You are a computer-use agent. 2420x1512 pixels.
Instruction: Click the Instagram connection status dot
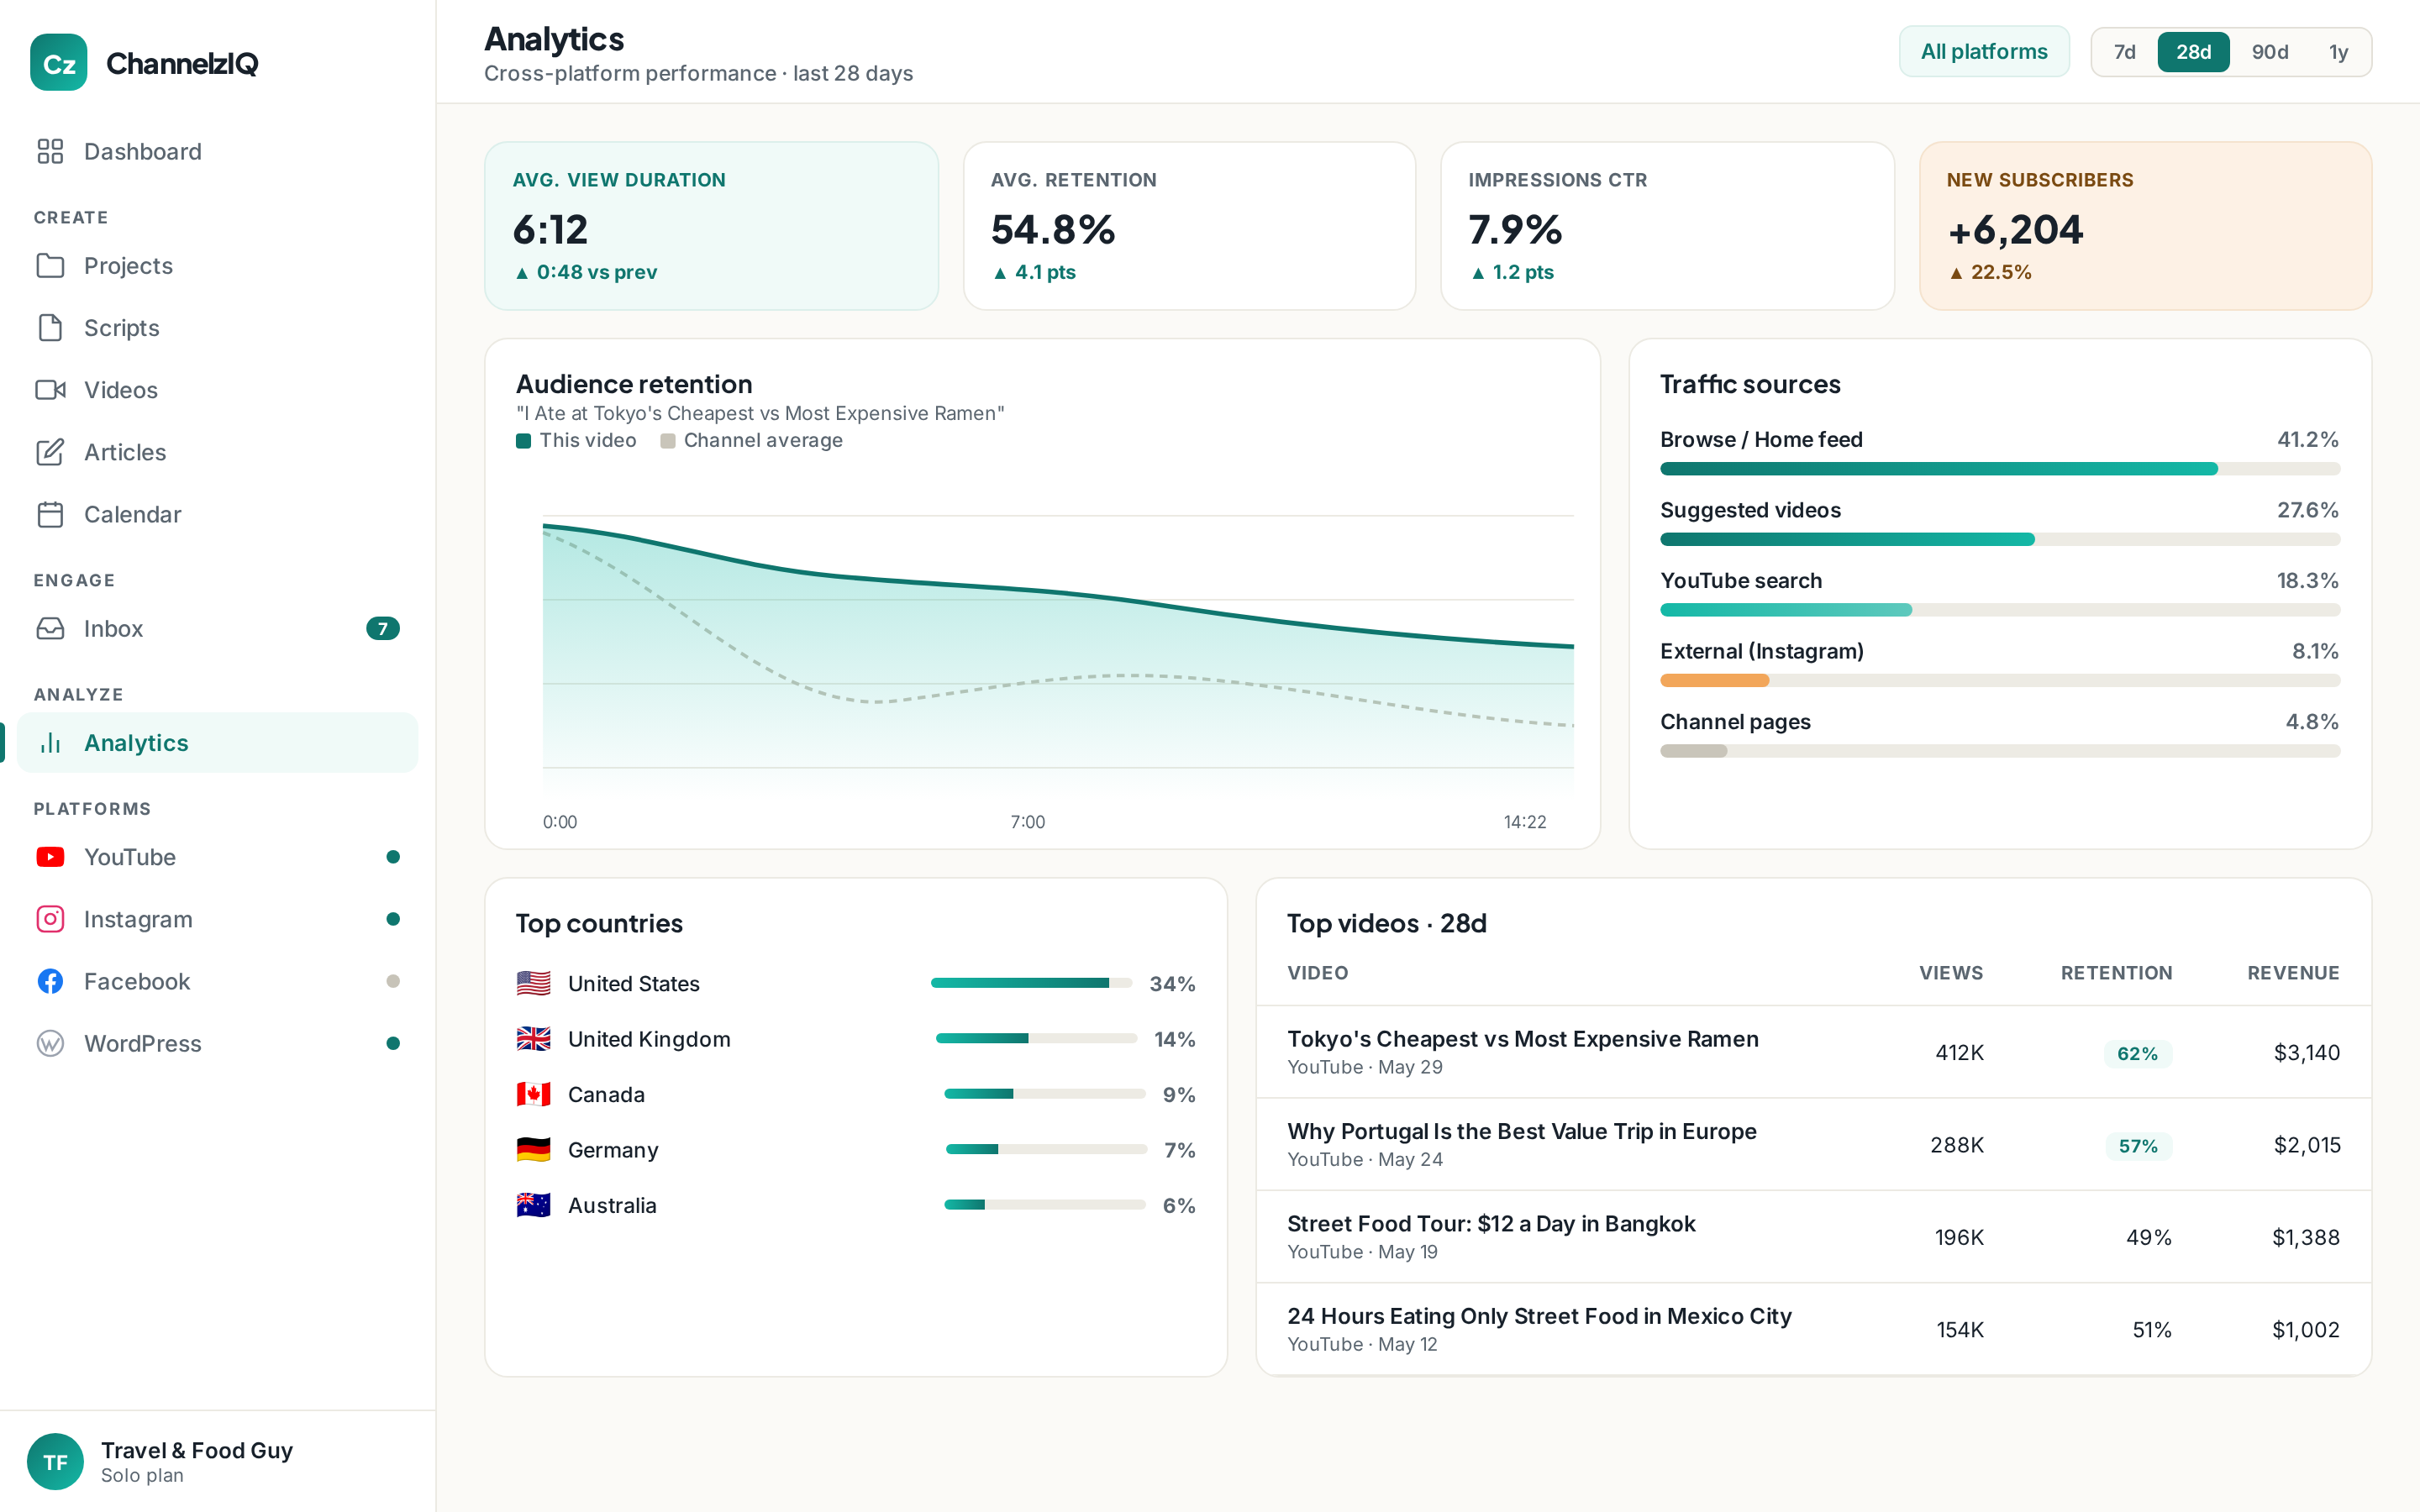point(393,919)
